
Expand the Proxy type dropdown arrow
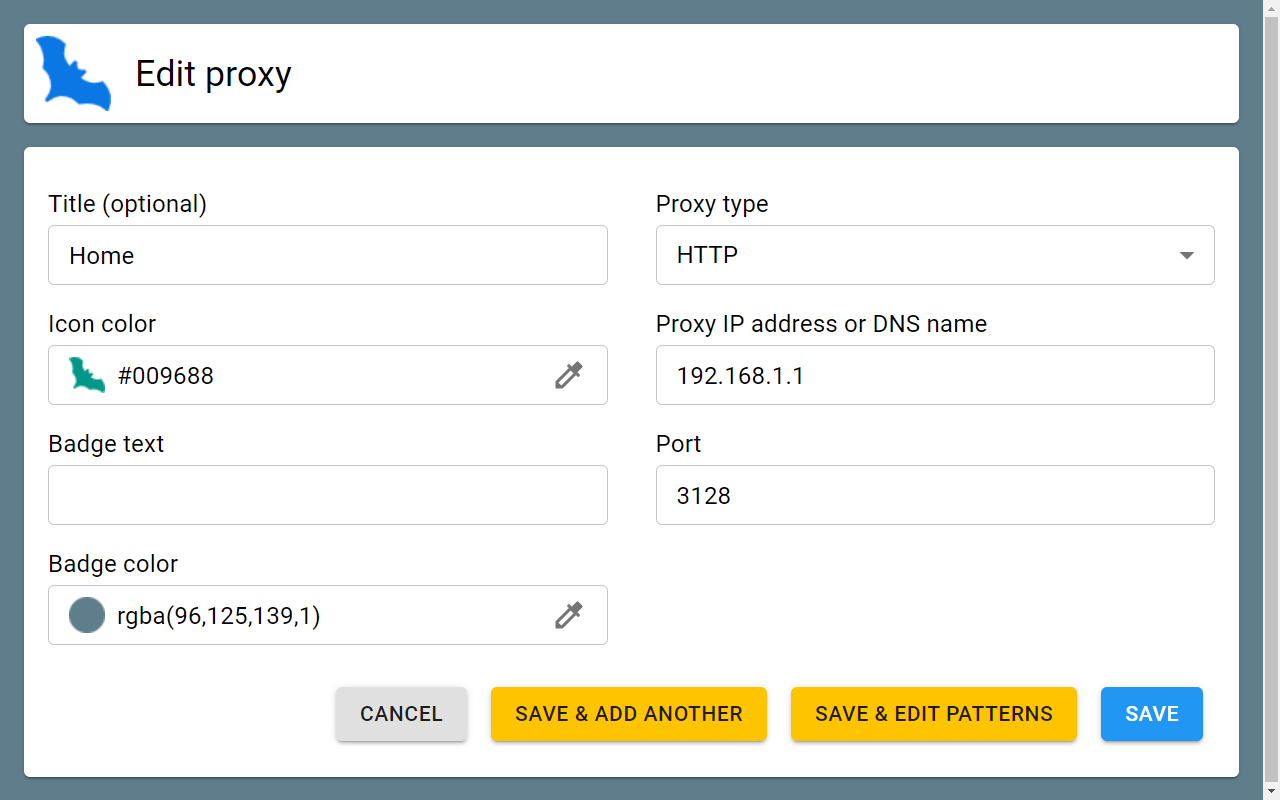point(1187,255)
